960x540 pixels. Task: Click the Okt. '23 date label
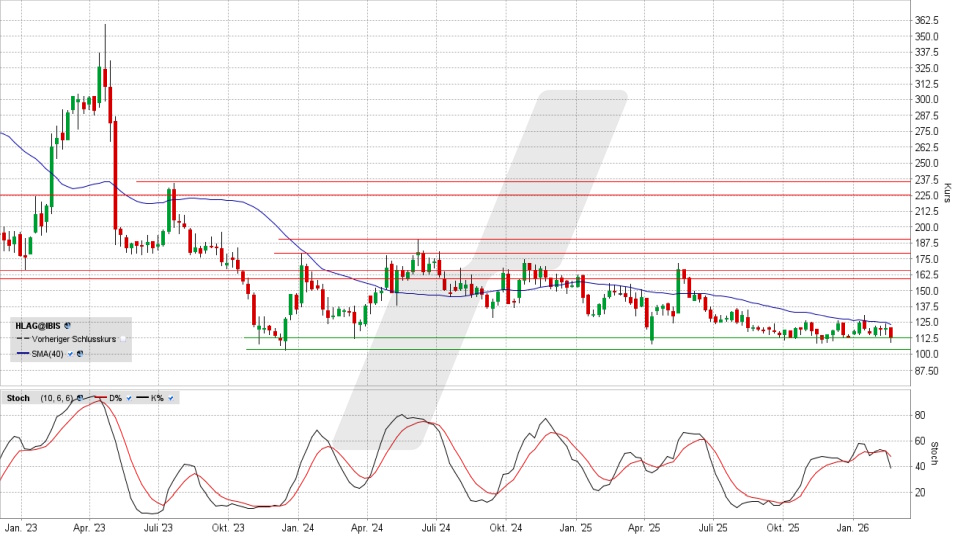228,528
